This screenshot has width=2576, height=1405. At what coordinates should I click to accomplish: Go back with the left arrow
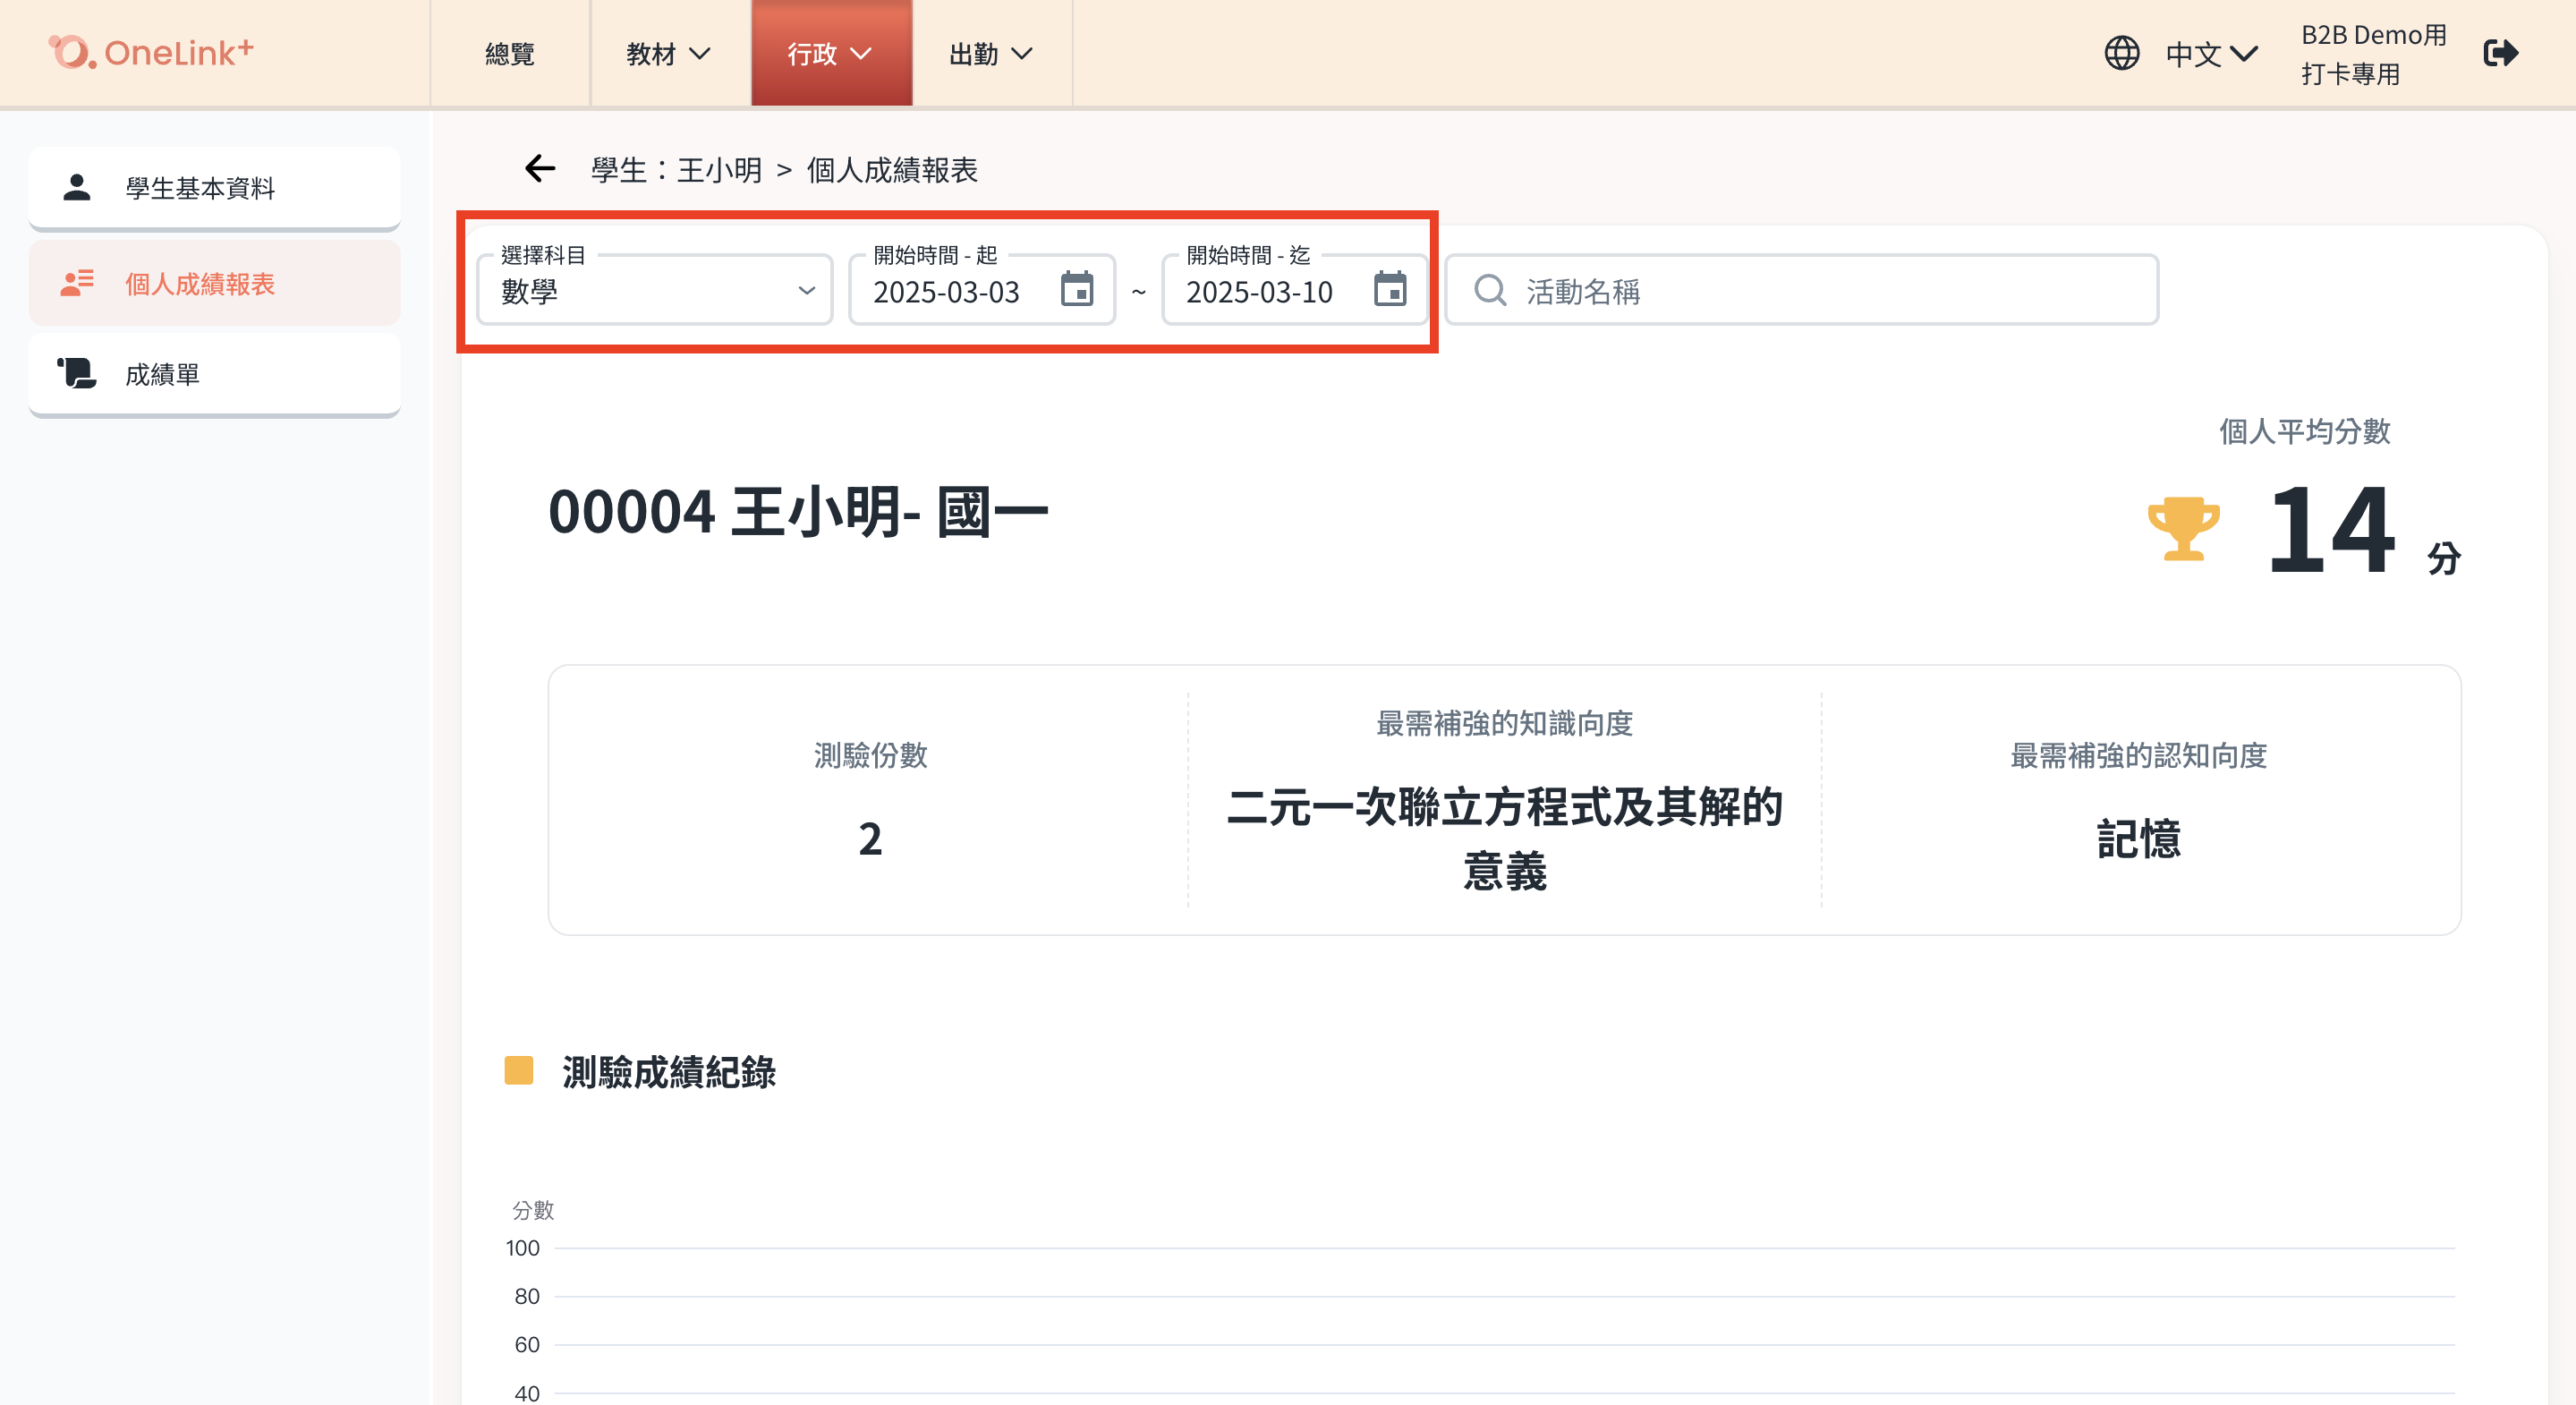(540, 169)
